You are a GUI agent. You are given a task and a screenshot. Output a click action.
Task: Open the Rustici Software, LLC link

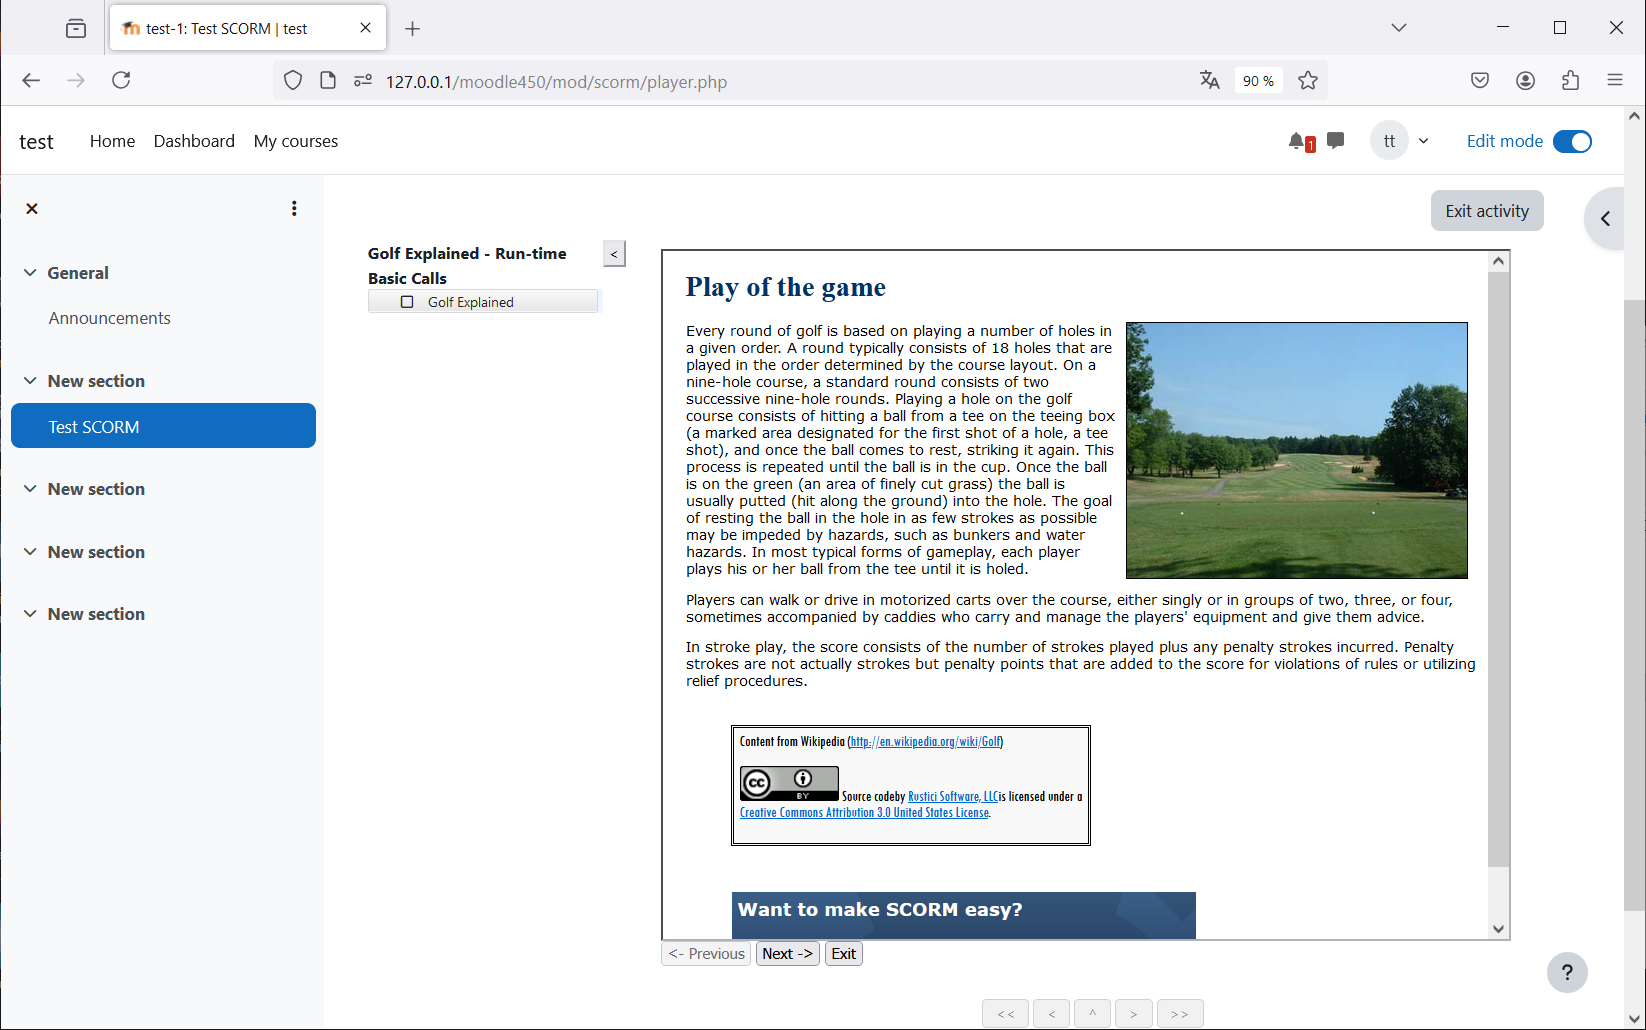tap(953, 797)
